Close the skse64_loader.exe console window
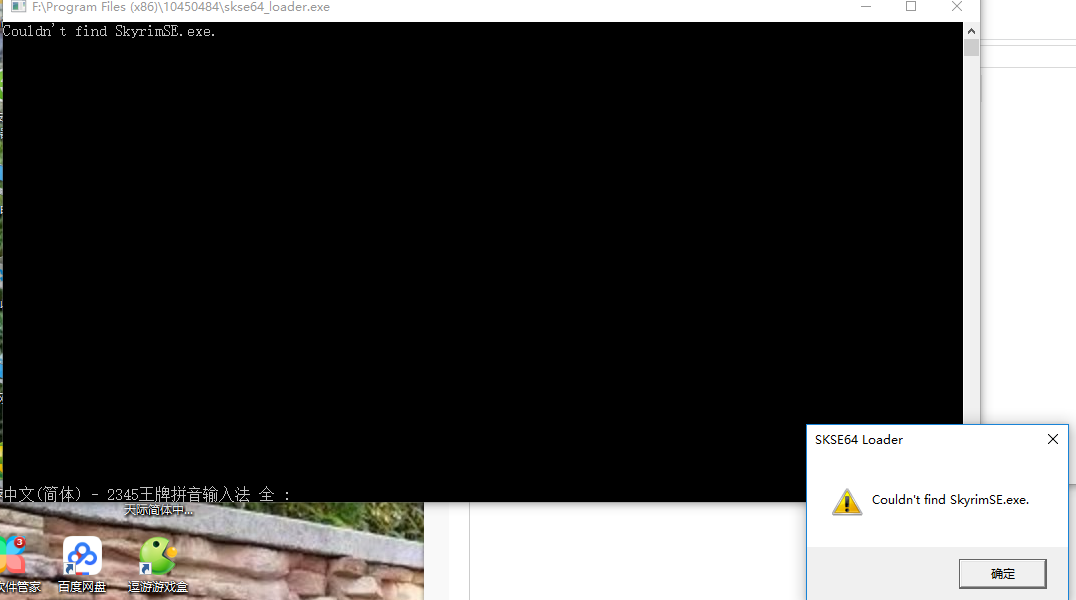This screenshot has width=1076, height=600. click(957, 7)
